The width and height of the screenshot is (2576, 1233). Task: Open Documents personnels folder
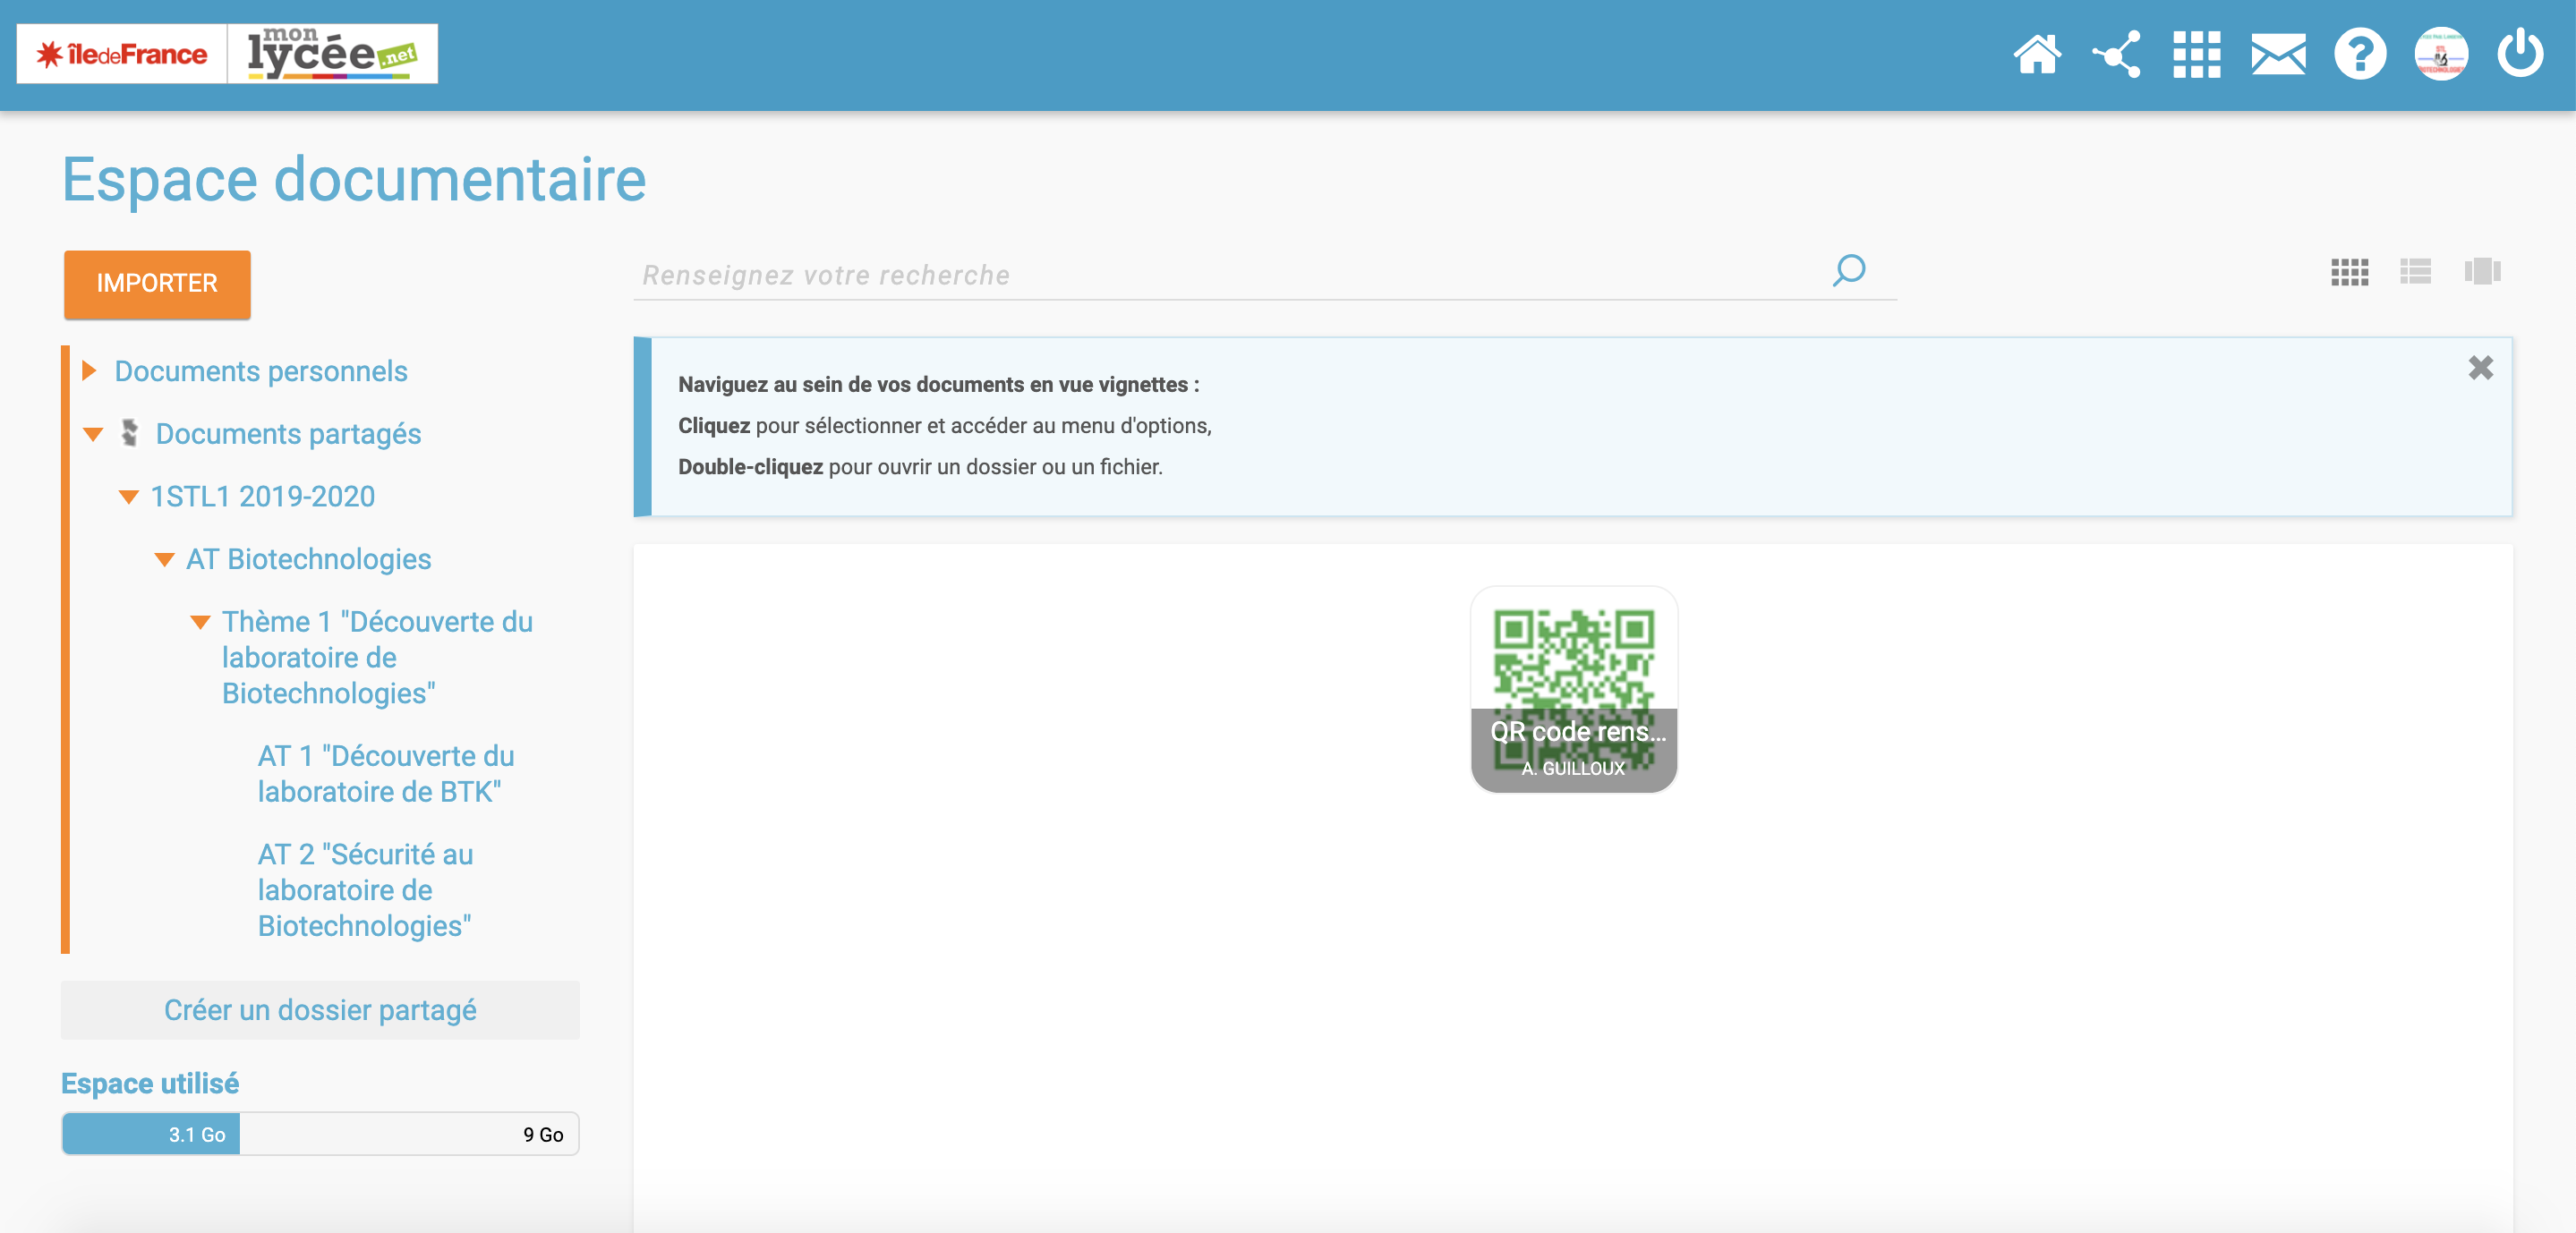coord(261,371)
